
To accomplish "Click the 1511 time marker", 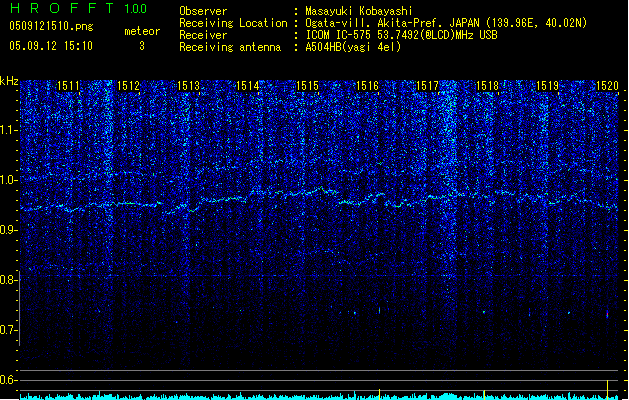I will click(69, 87).
